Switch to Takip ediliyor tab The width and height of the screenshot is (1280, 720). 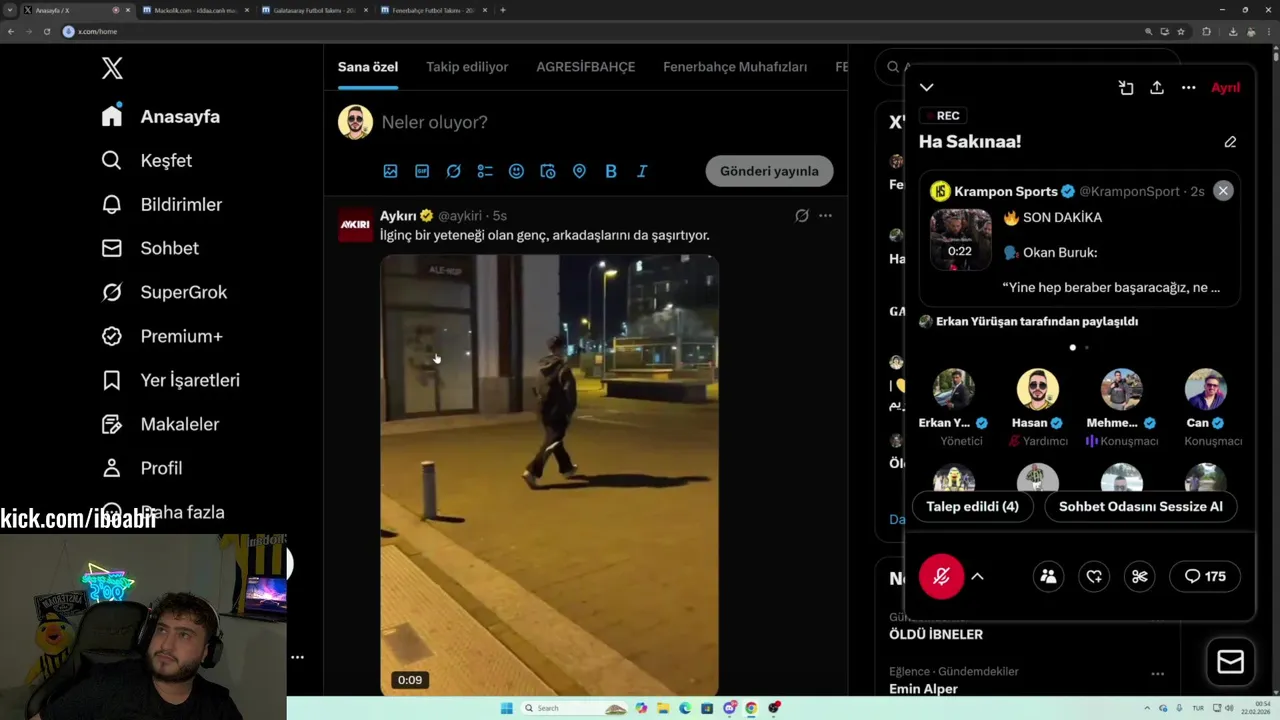(x=467, y=67)
